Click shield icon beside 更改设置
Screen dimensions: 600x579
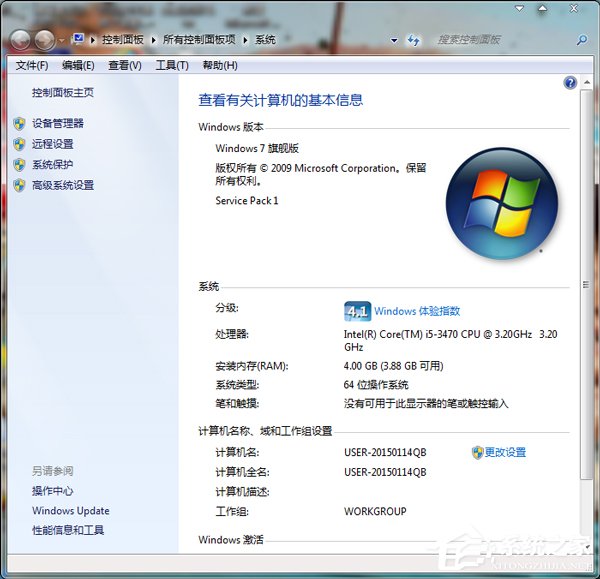coord(477,452)
